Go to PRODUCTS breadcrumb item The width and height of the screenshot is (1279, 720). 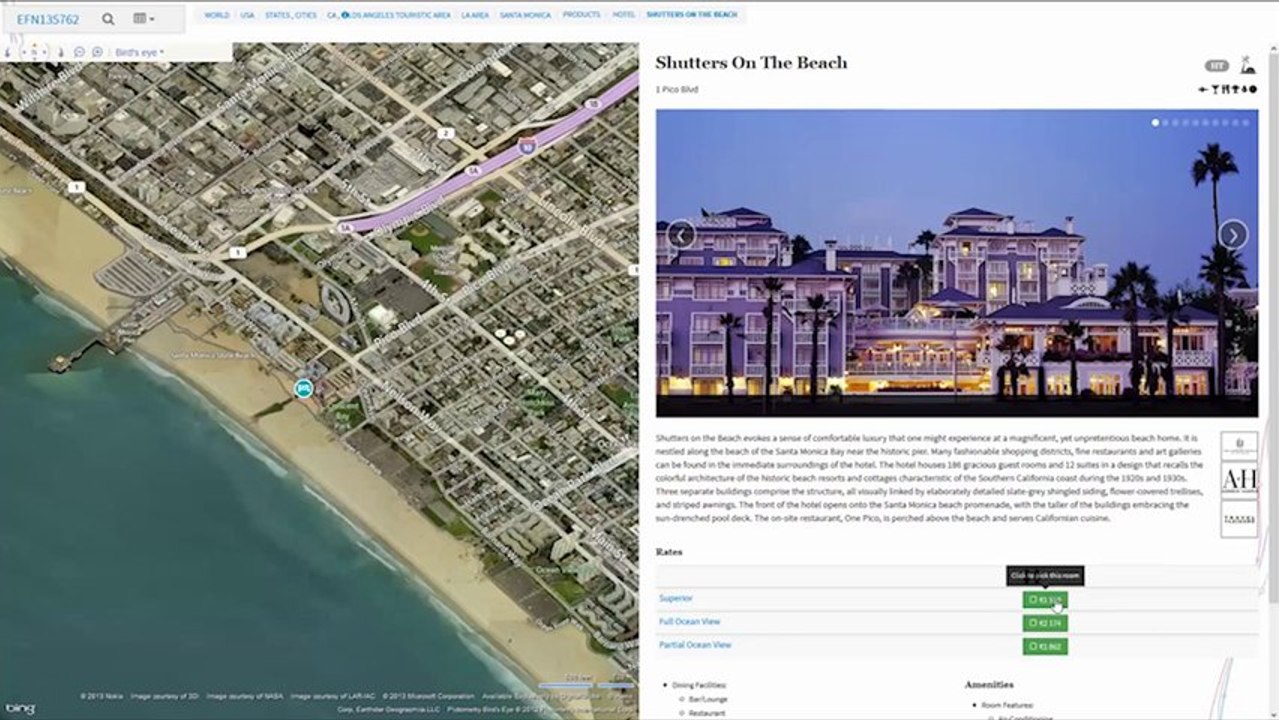click(581, 15)
